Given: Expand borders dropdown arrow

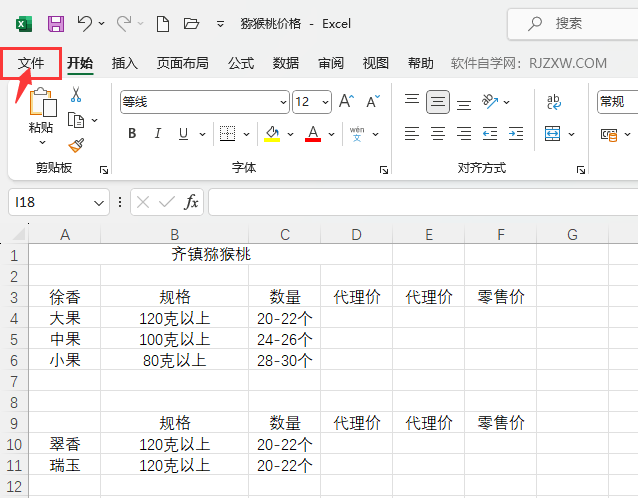Looking at the screenshot, I should (246, 134).
